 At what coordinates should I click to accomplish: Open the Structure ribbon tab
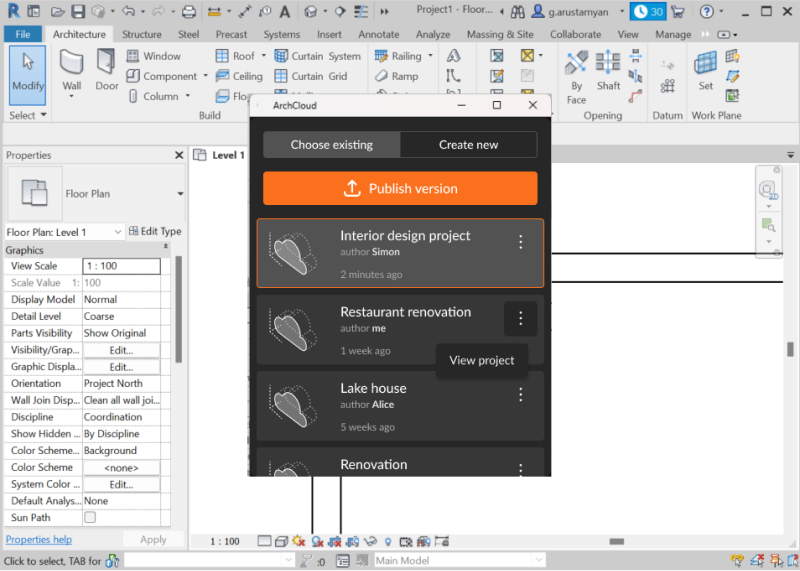click(141, 34)
